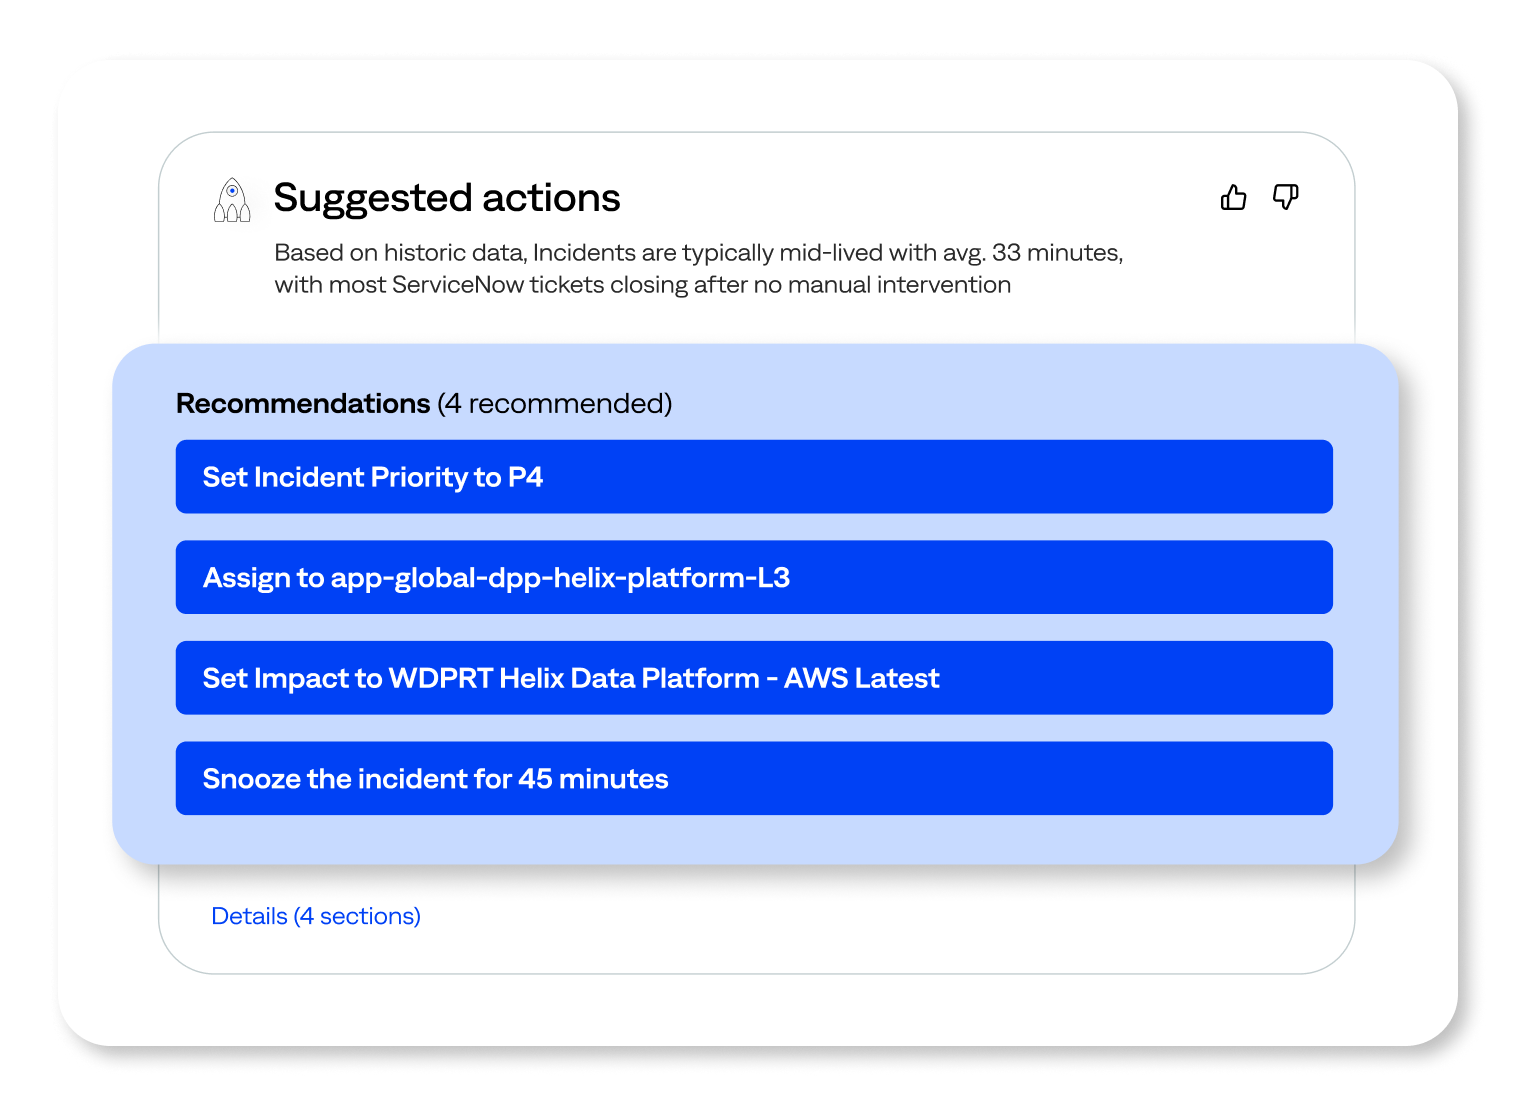The width and height of the screenshot is (1516, 1106).
Task: Pick the AWS Latest impact recommendation
Action: pyautogui.click(x=754, y=678)
